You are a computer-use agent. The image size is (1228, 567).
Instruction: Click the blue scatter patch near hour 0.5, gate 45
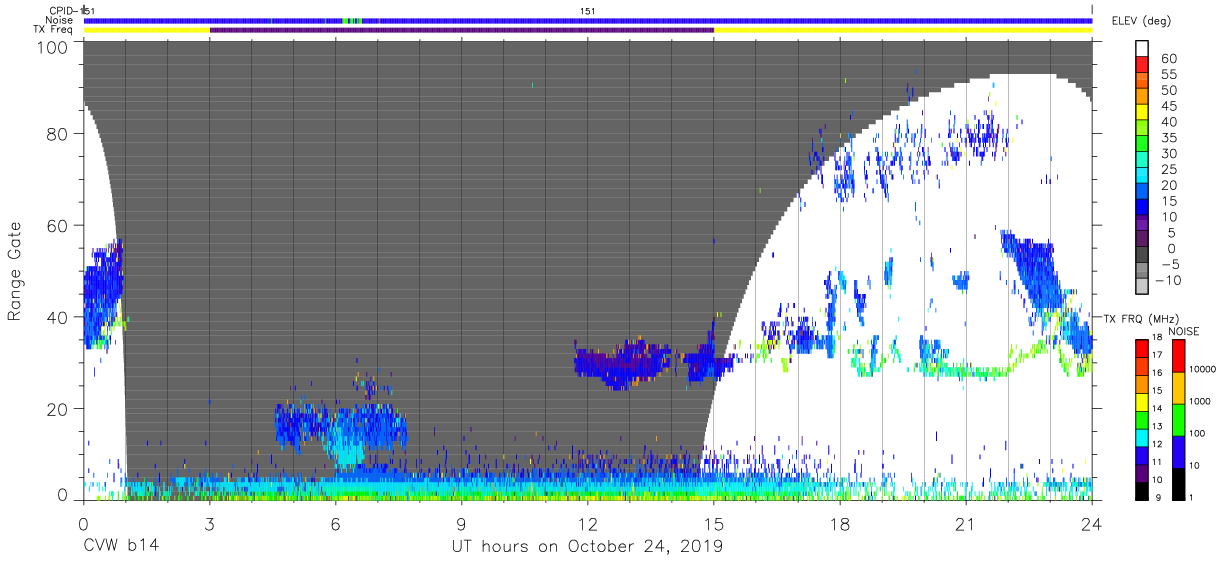coord(102,295)
